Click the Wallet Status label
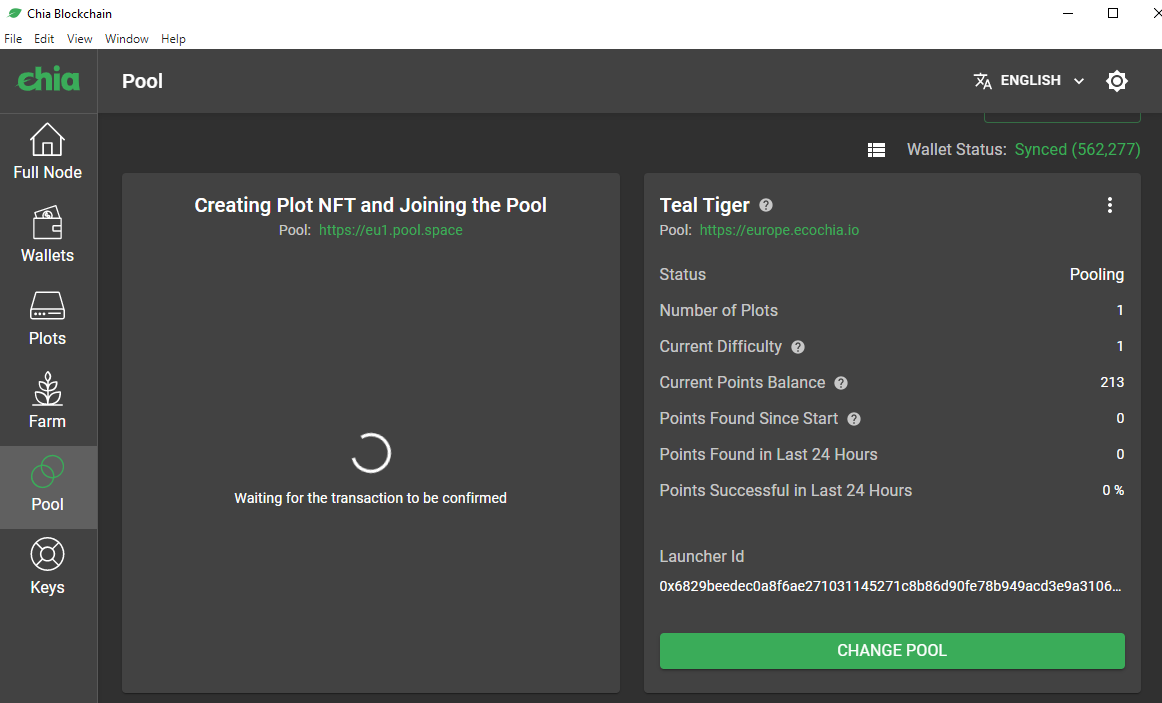Image resolution: width=1162 pixels, height=703 pixels. point(957,150)
